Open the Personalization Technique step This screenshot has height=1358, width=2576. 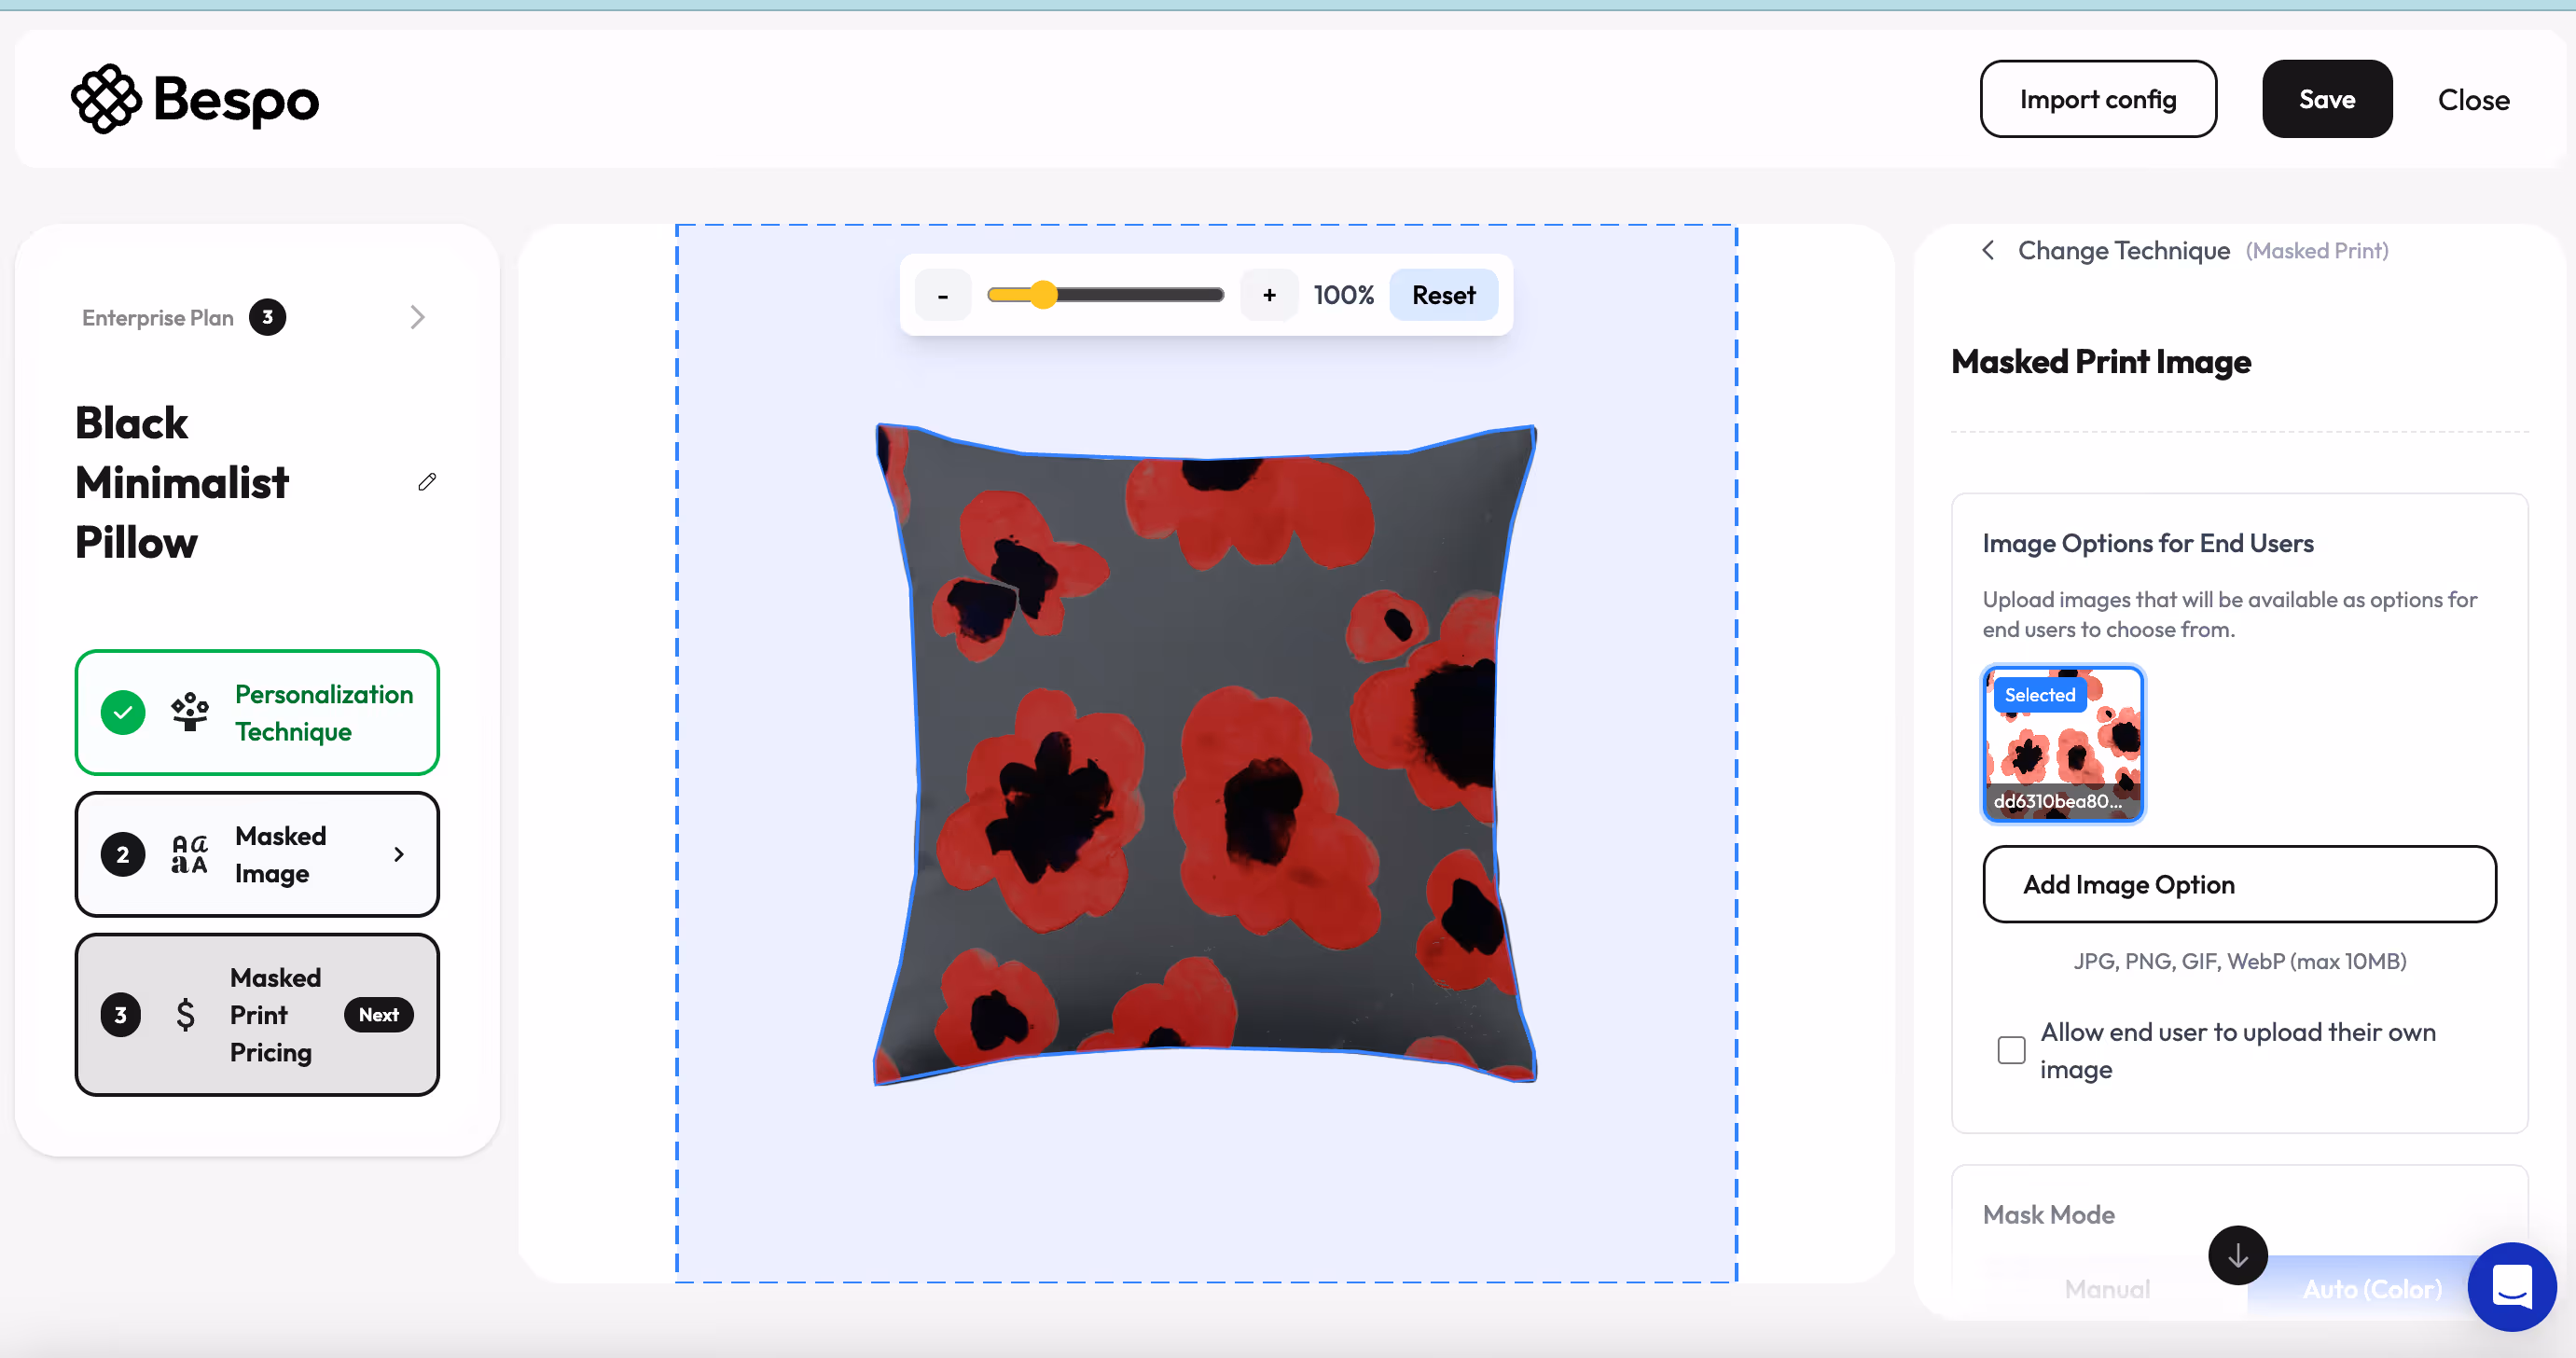(257, 713)
